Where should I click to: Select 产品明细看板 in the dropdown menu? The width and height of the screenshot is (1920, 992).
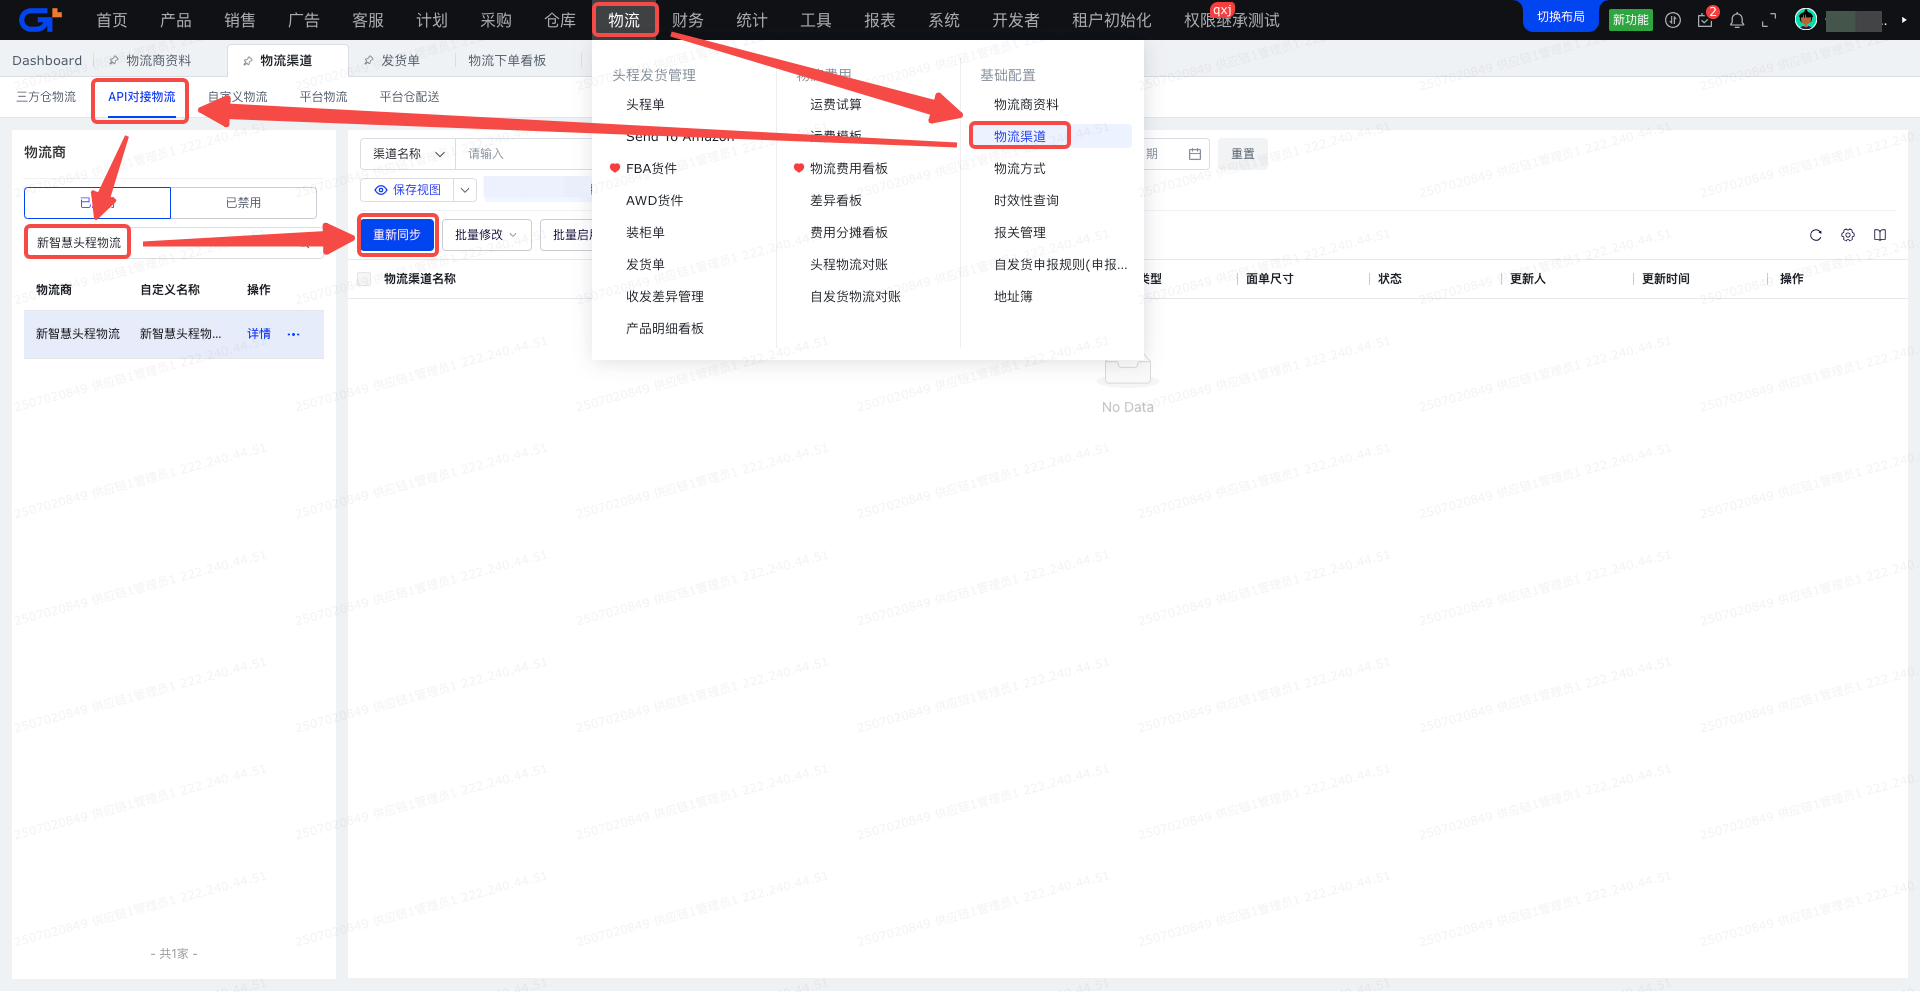click(665, 328)
